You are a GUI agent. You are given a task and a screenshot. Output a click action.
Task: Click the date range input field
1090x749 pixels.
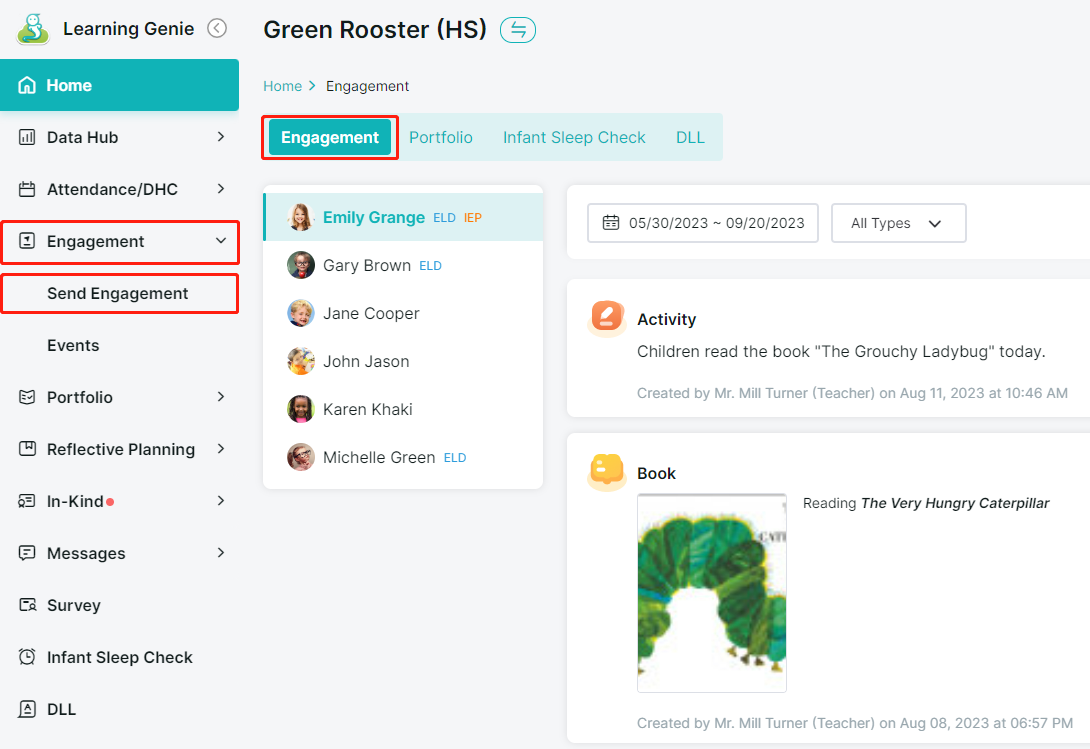pos(715,223)
